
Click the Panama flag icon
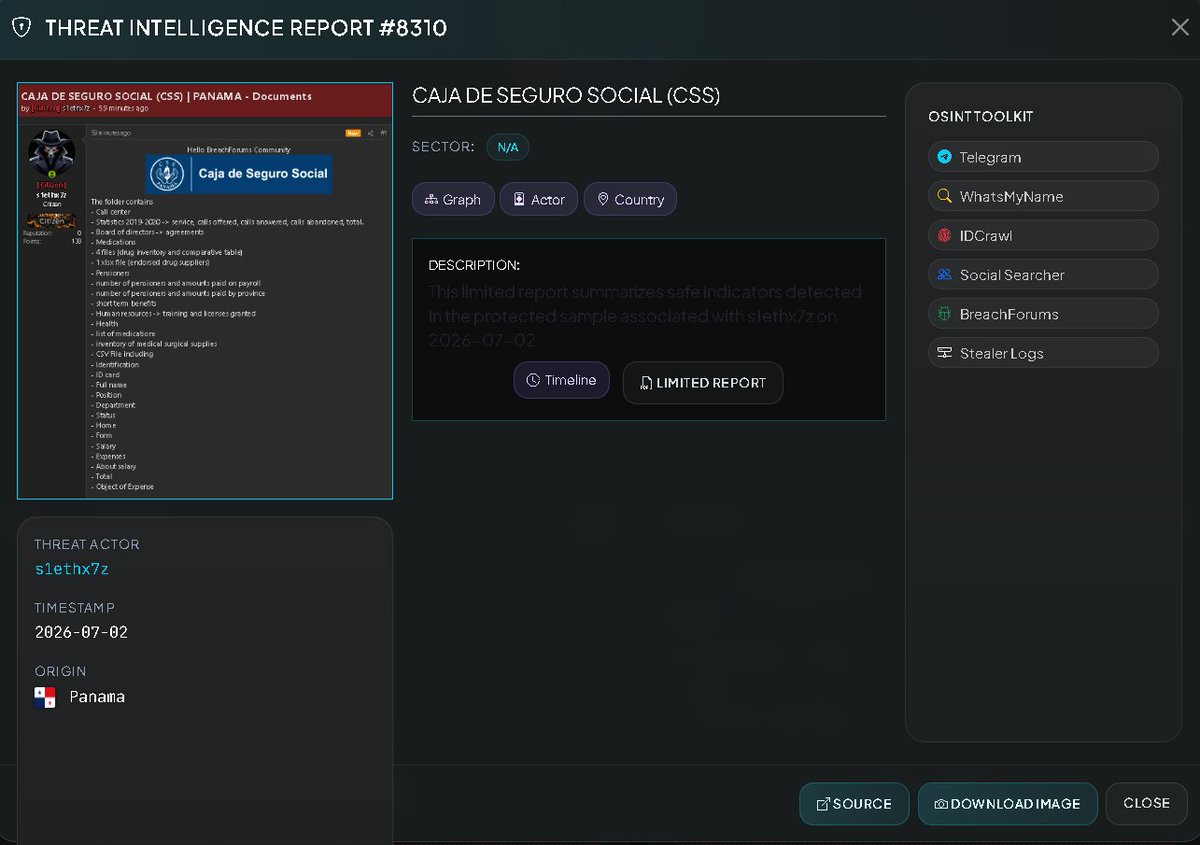[x=45, y=697]
